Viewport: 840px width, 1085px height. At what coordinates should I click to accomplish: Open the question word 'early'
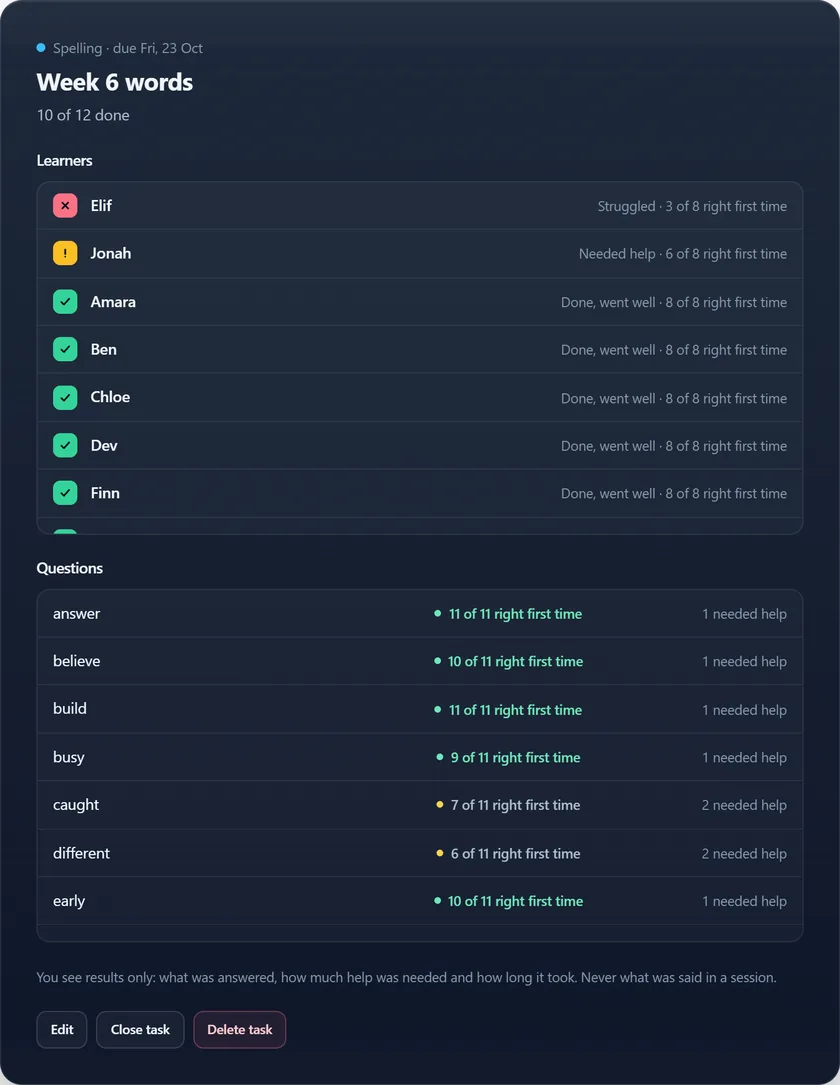[69, 902]
